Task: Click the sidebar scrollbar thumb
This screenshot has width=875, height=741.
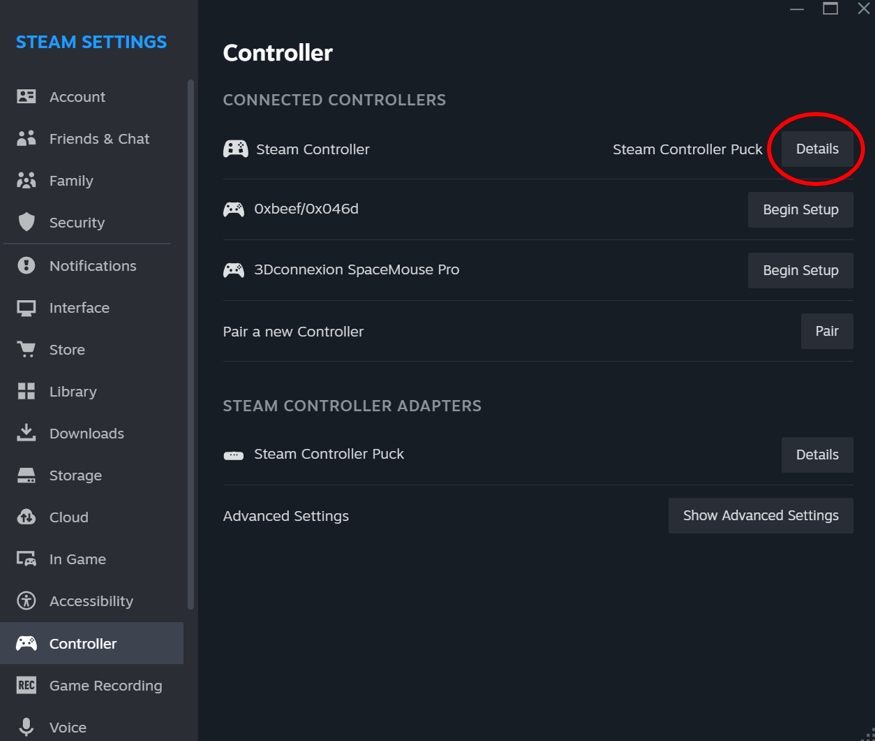Action: 191,344
